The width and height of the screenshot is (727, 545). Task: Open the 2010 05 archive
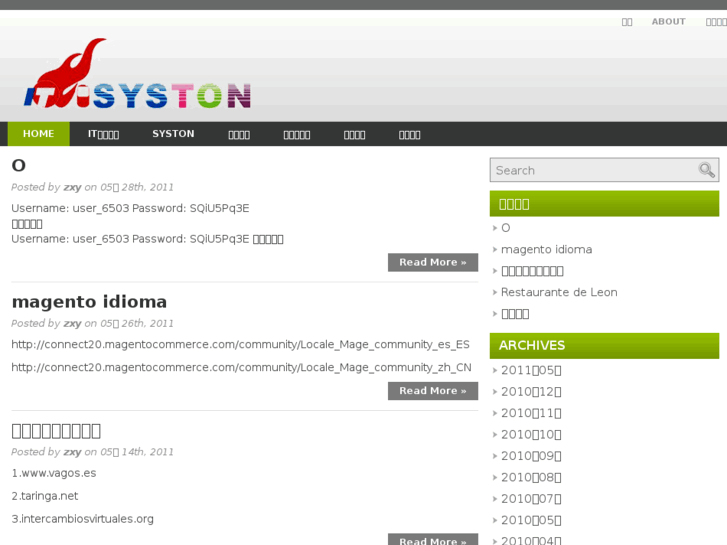(531, 519)
